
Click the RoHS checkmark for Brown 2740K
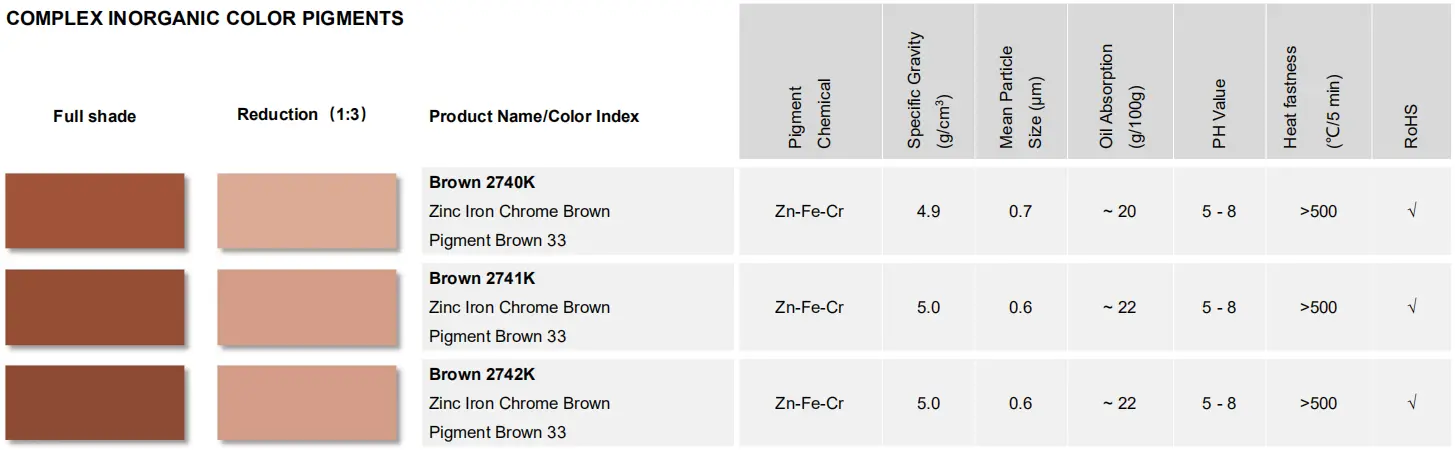pos(1411,211)
